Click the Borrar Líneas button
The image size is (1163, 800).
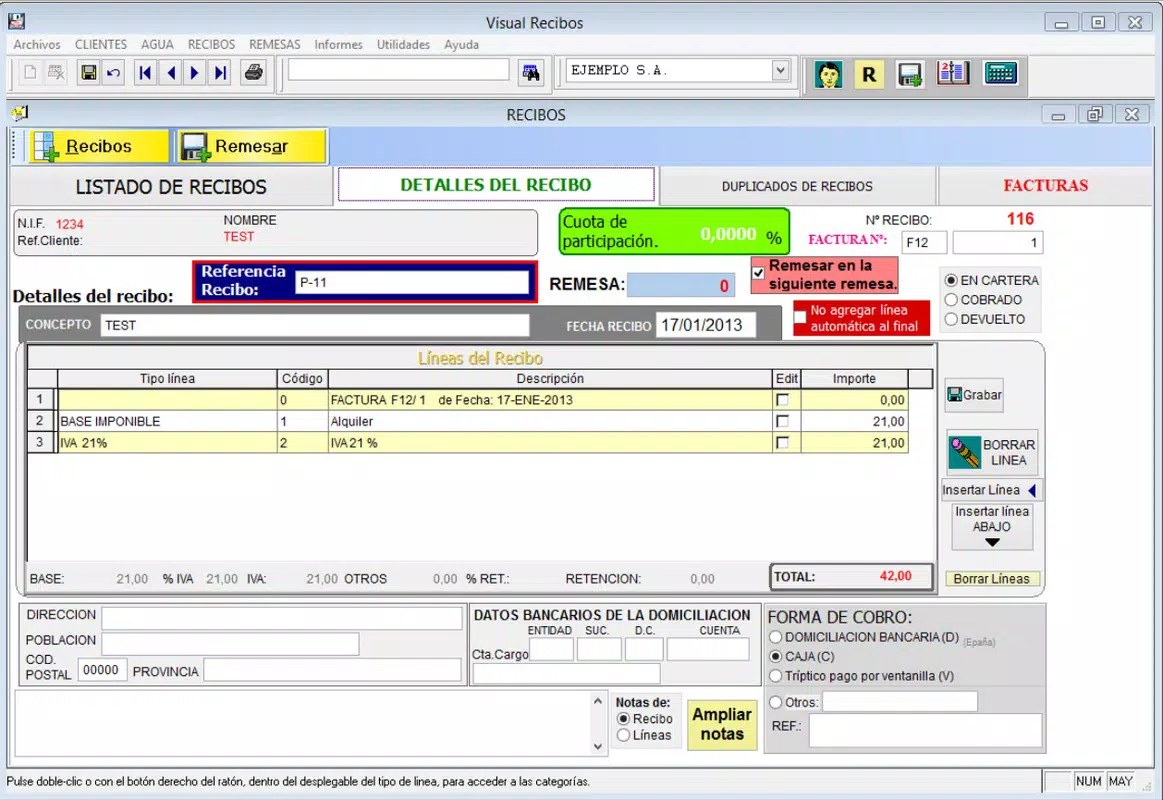pos(992,579)
